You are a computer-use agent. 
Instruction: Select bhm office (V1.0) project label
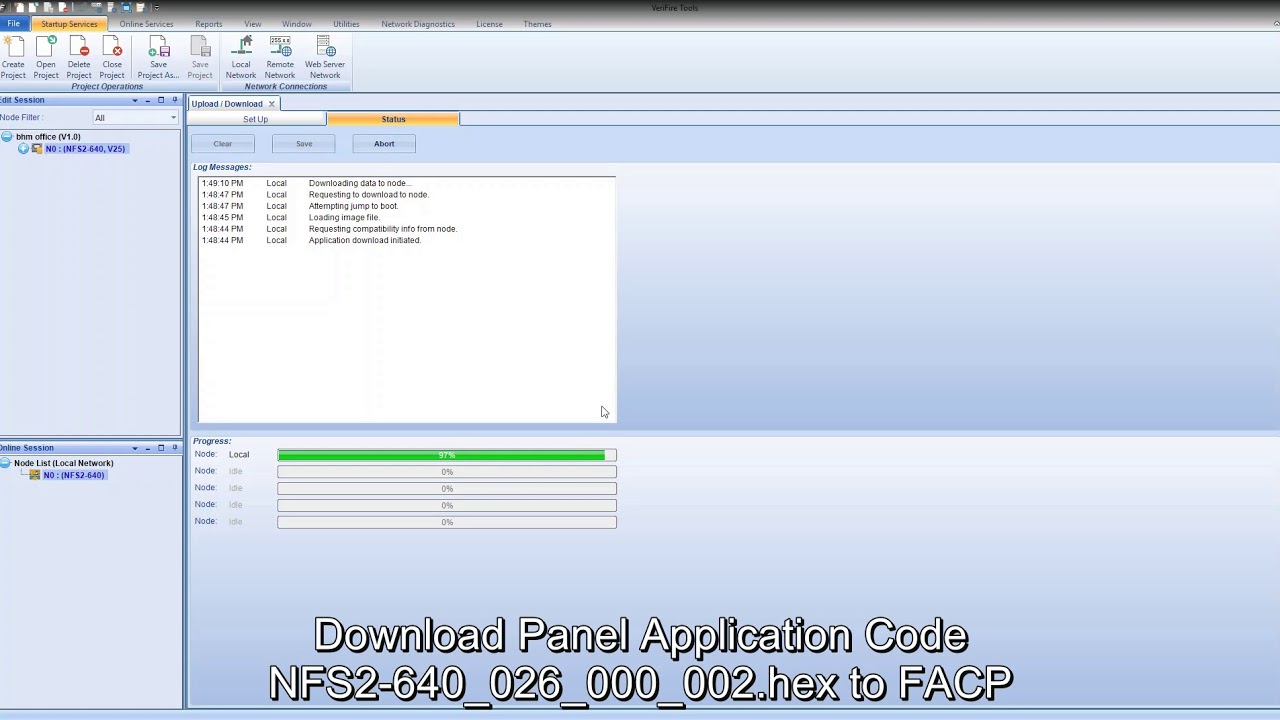(48, 137)
